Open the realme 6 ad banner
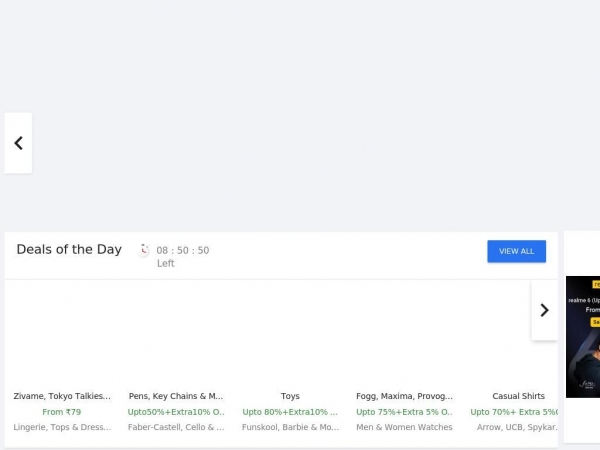Image resolution: width=600 pixels, height=450 pixels. coord(583,337)
